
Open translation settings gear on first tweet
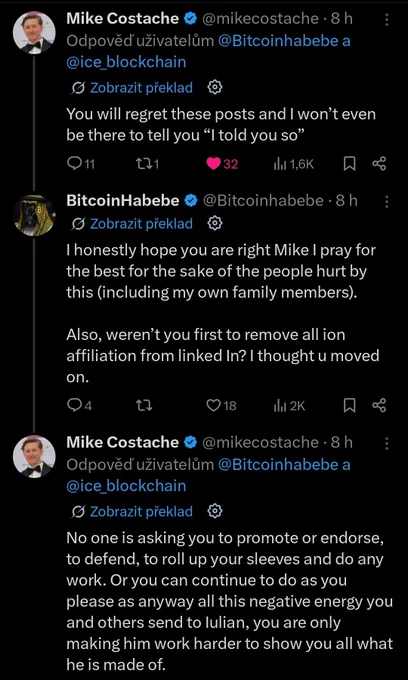[215, 88]
